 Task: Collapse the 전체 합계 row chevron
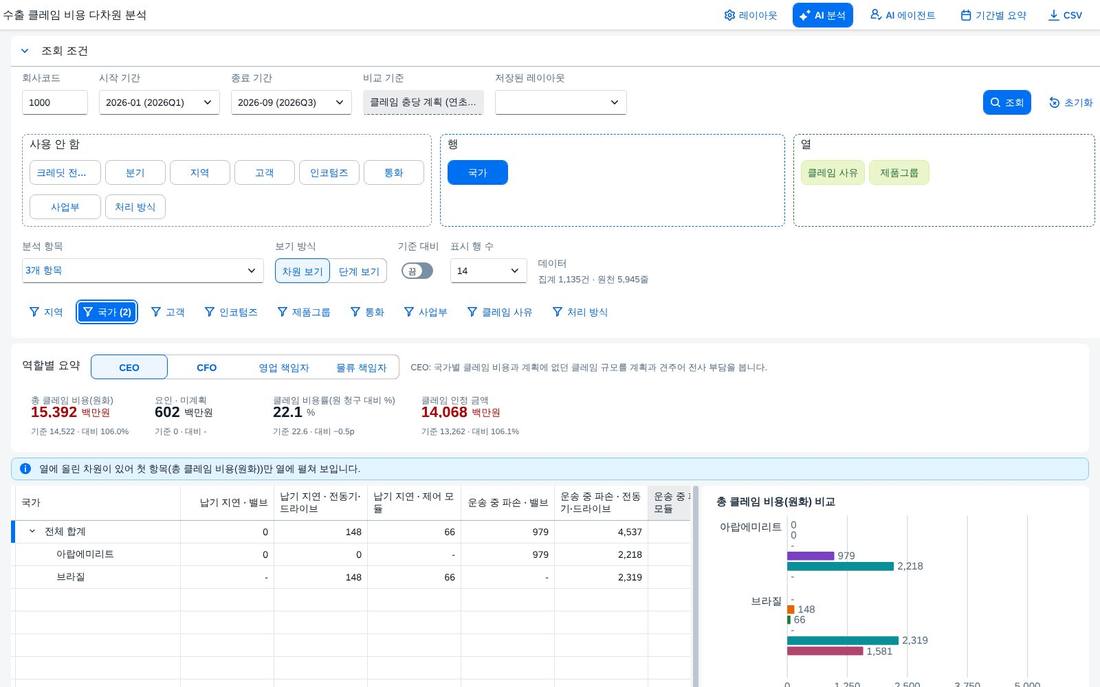(32, 531)
